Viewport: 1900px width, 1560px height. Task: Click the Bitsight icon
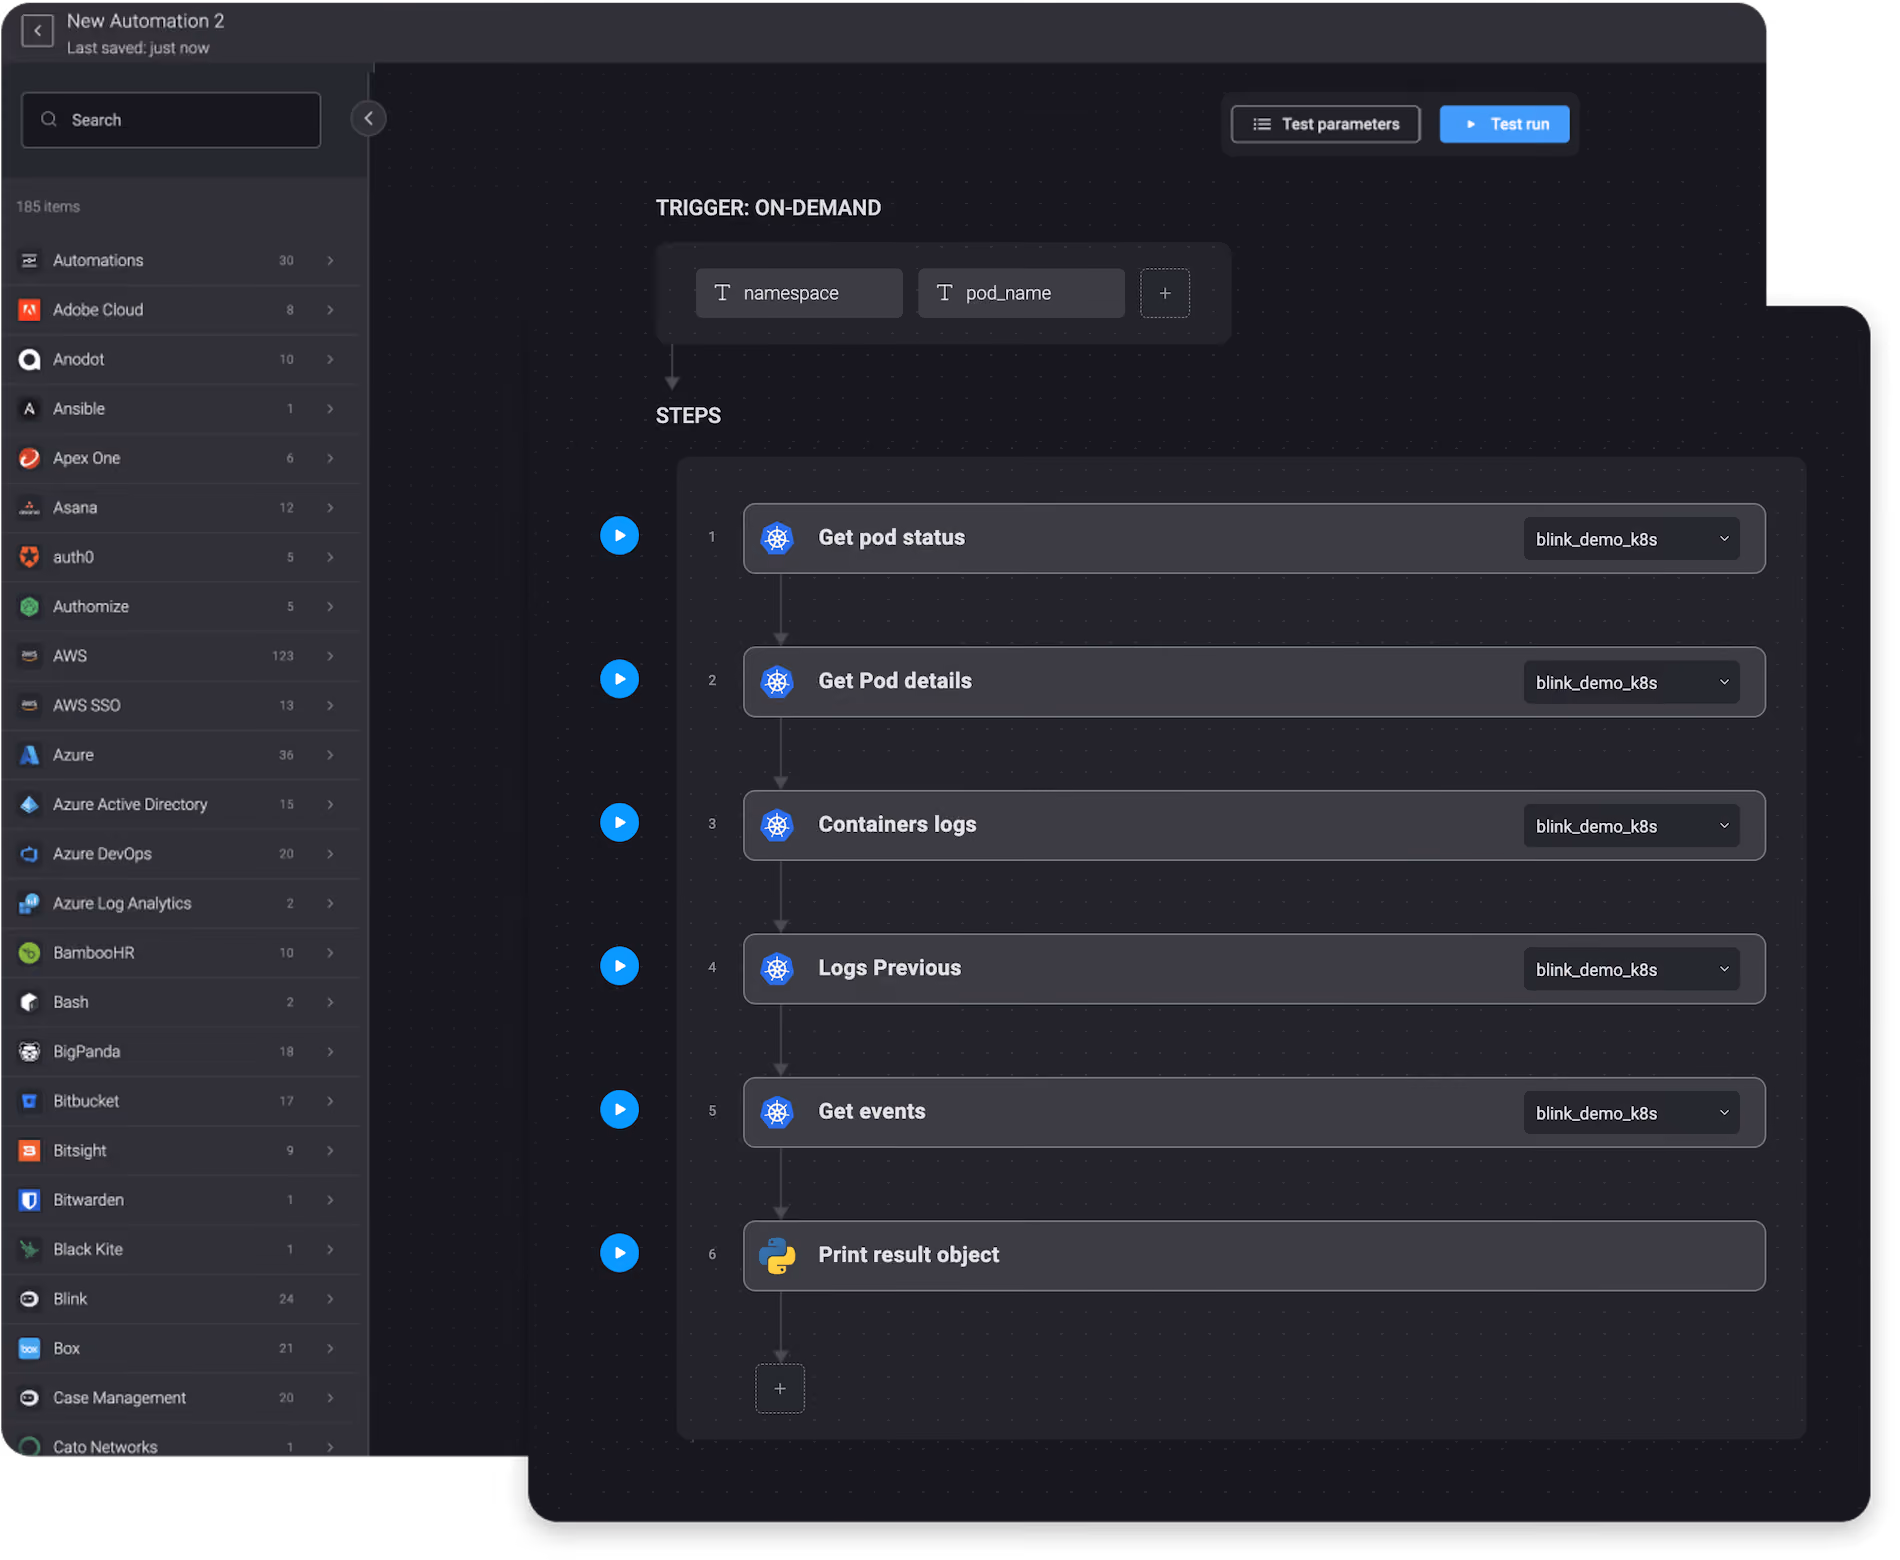(30, 1151)
